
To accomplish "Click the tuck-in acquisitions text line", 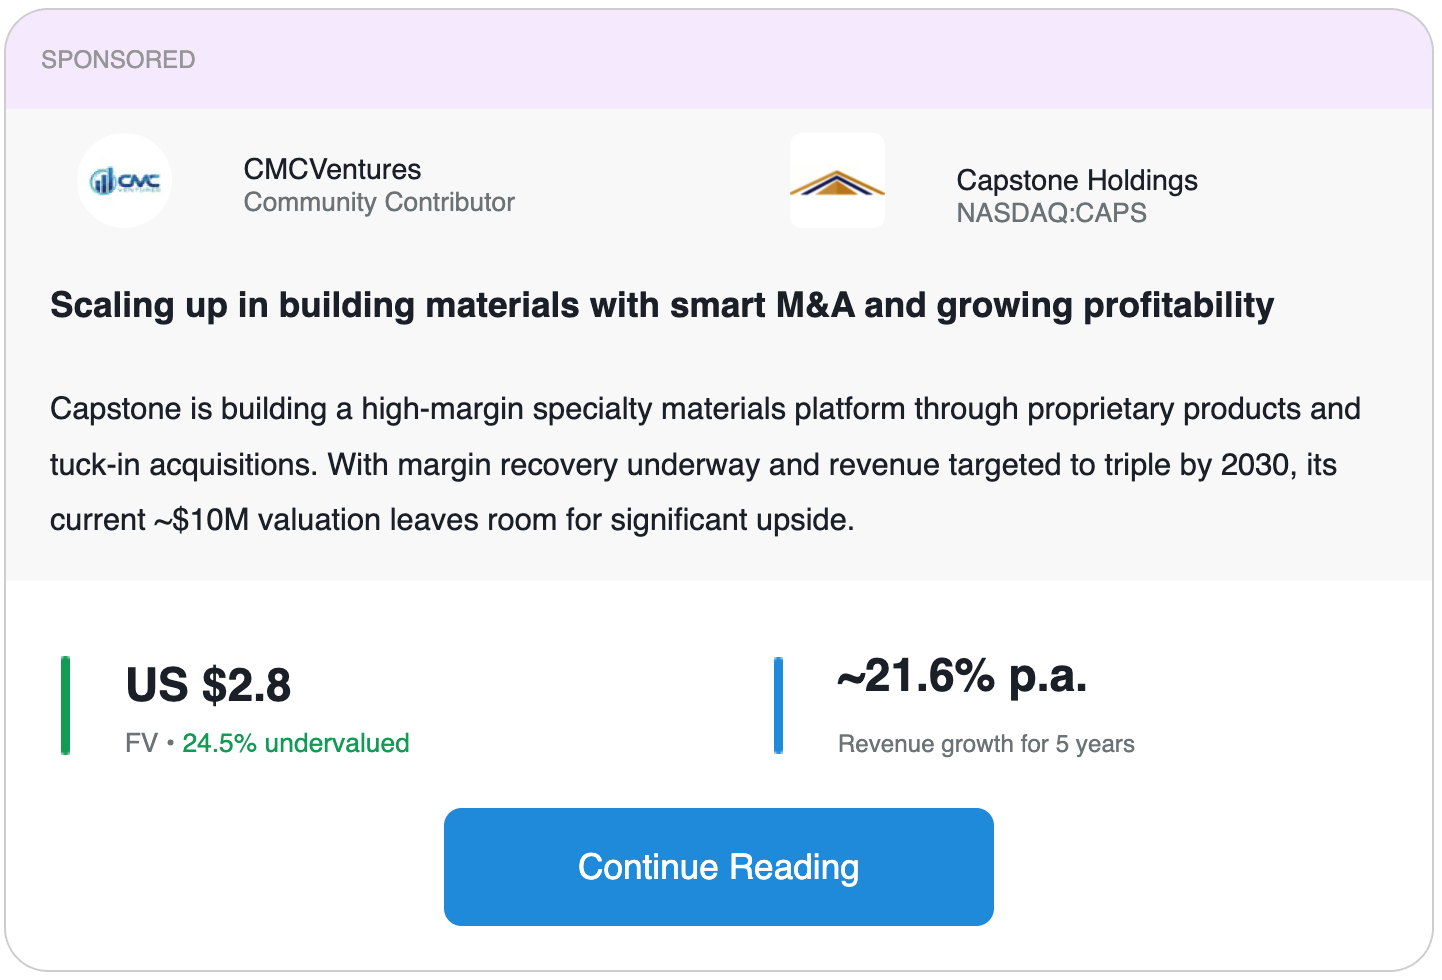I will coord(693,465).
